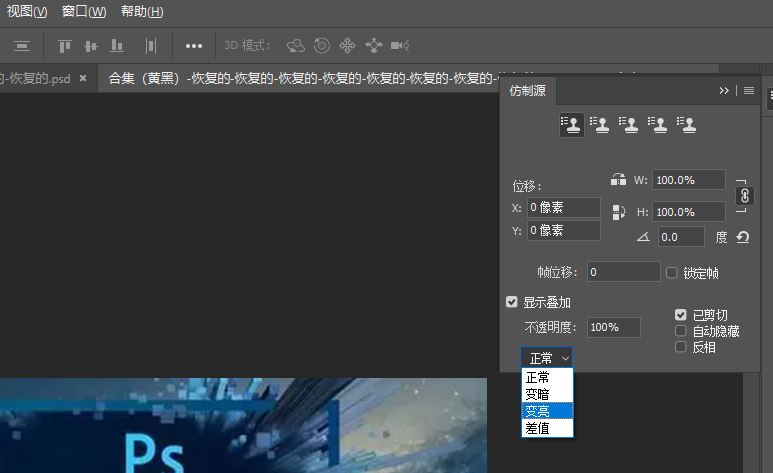Choose 变亮 from the dropdown list
Image resolution: width=773 pixels, height=473 pixels.
click(x=547, y=411)
